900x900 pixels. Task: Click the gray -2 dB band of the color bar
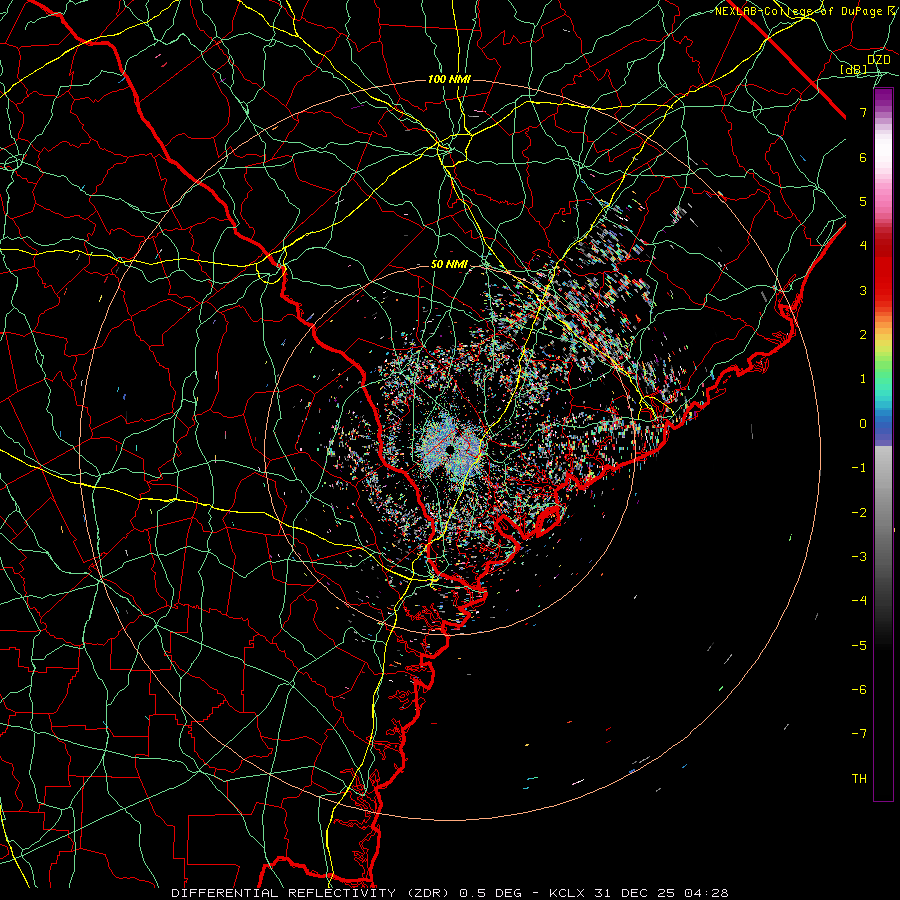point(883,513)
